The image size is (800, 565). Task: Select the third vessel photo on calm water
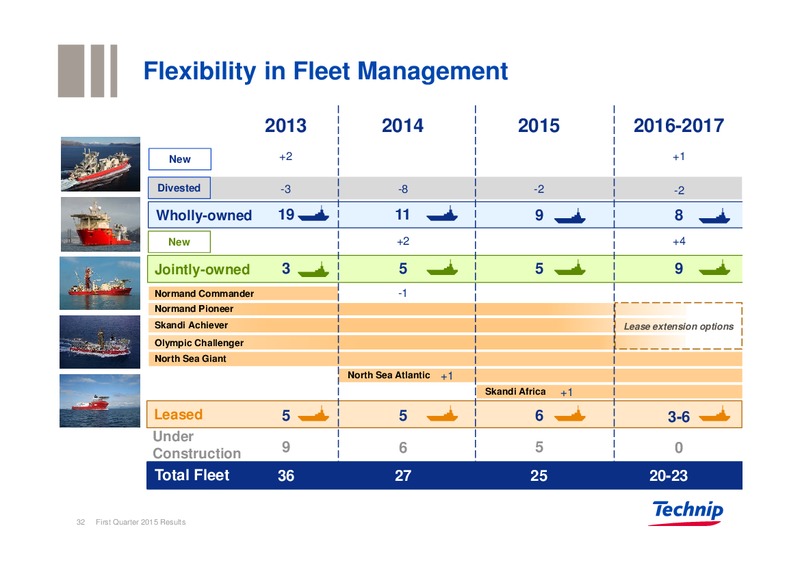point(99,283)
